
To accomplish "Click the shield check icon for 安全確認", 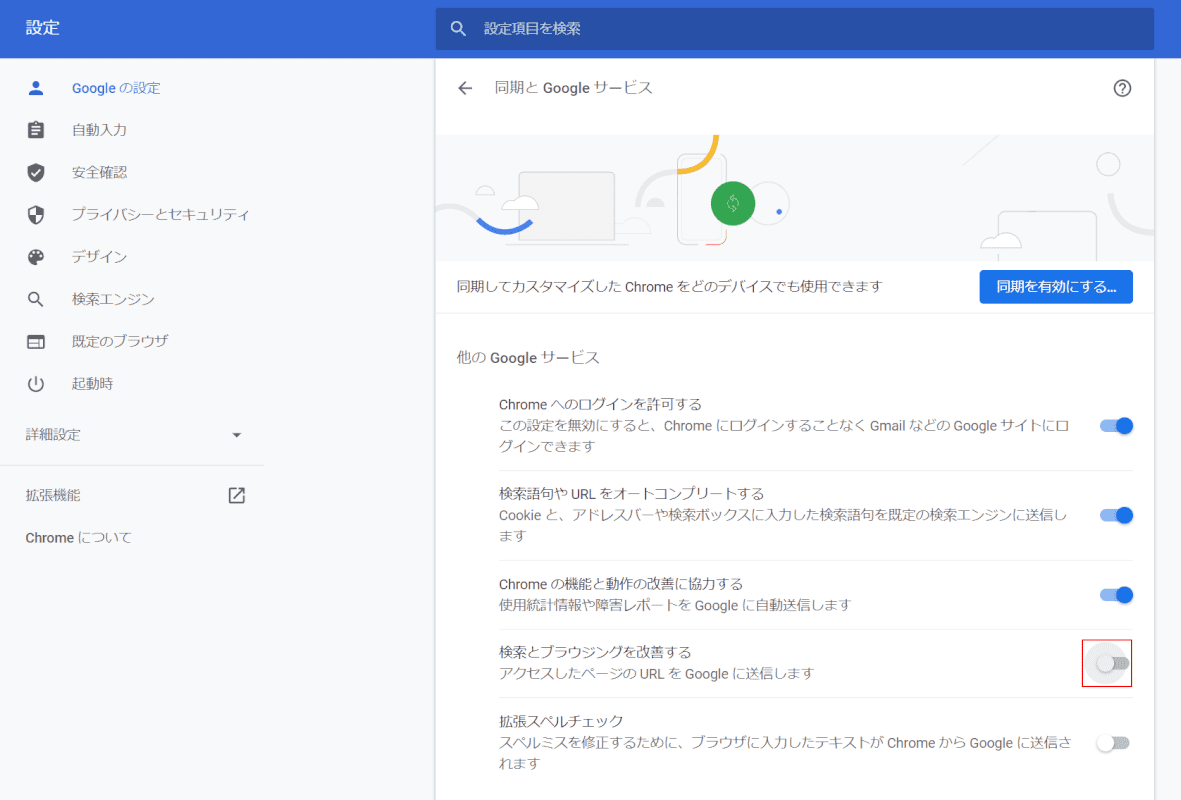I will tap(35, 173).
